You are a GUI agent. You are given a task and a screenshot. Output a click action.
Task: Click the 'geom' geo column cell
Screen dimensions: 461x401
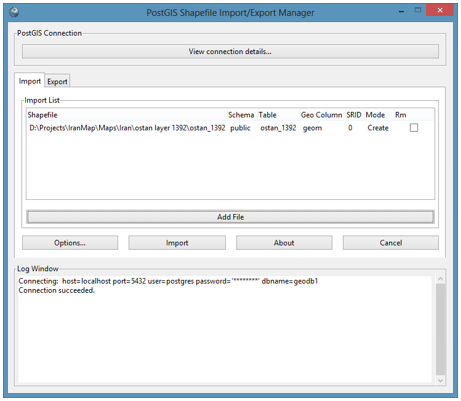click(312, 128)
